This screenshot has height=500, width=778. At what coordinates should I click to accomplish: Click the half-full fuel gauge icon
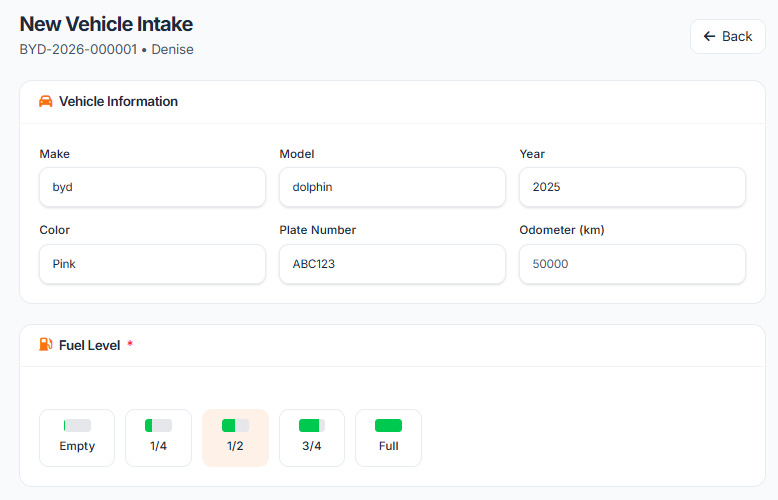tap(235, 426)
